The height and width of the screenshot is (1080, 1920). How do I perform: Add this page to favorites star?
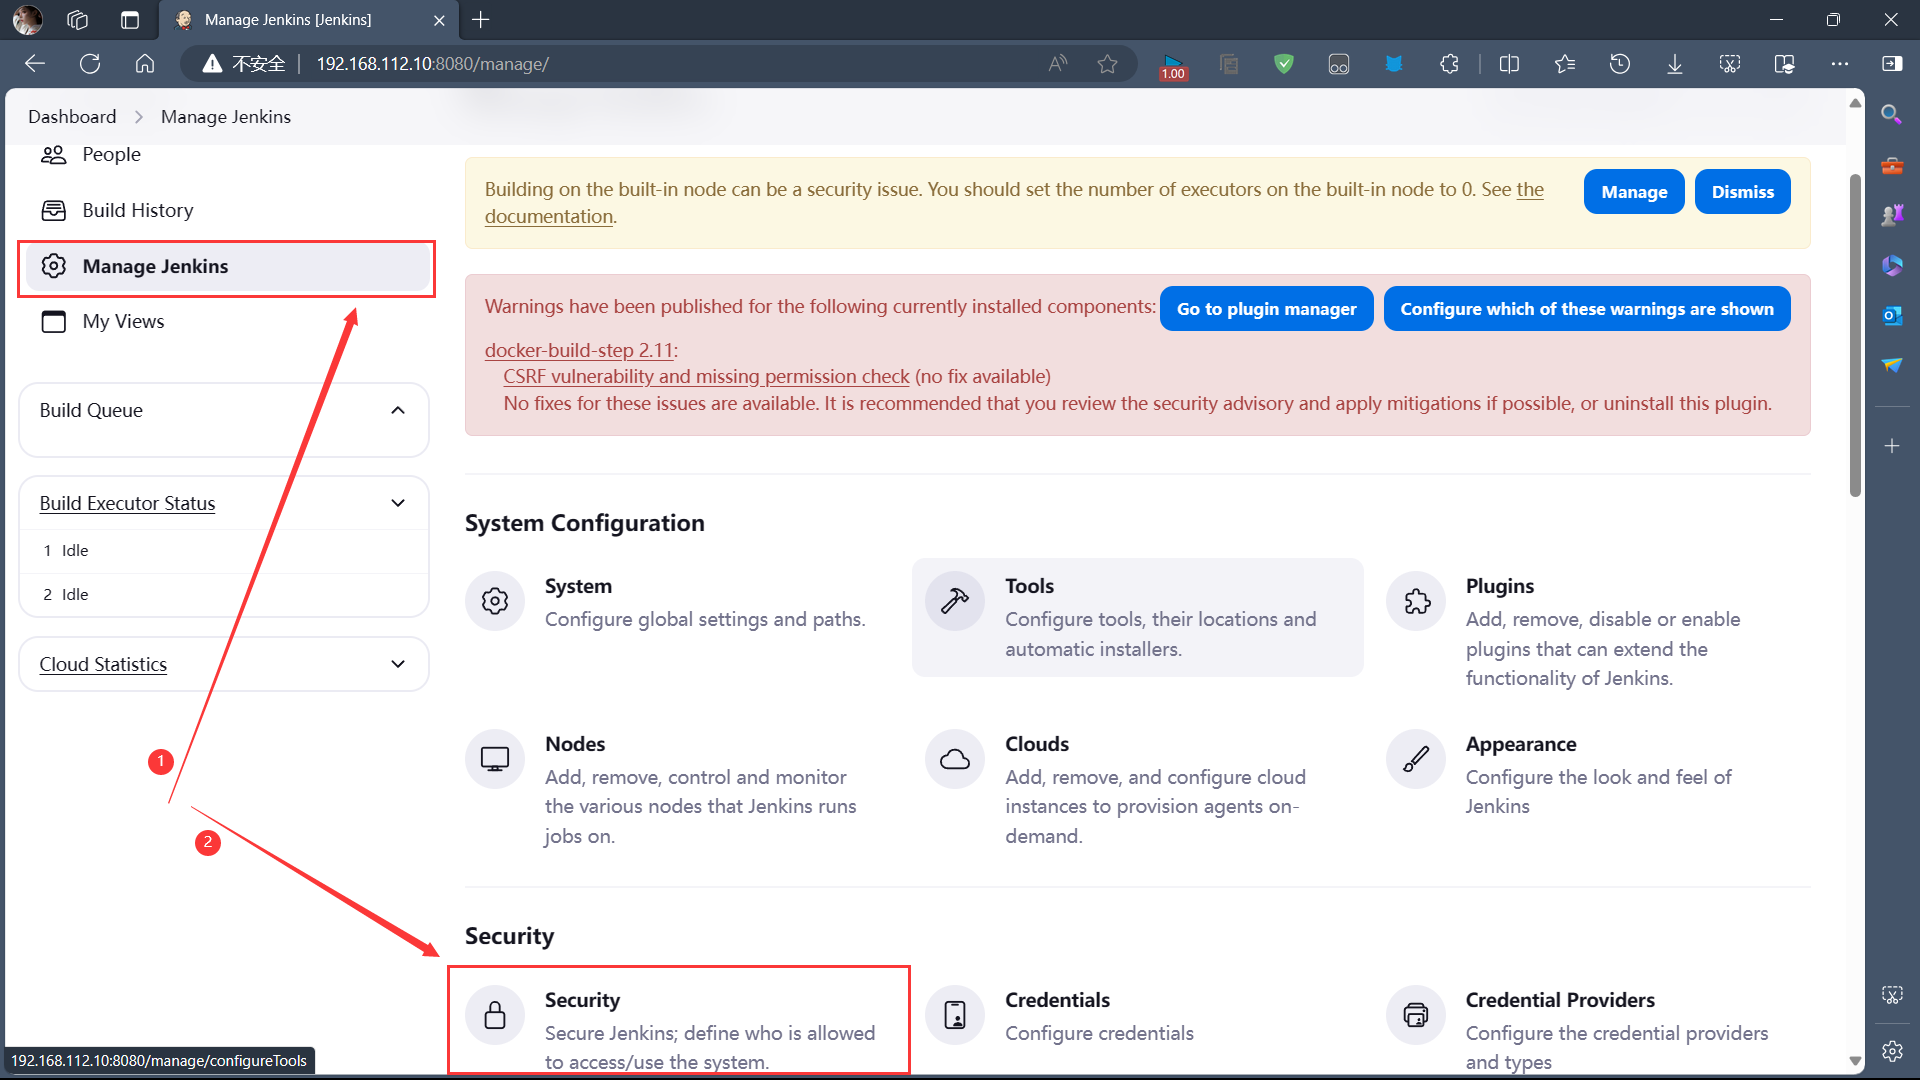(1107, 64)
